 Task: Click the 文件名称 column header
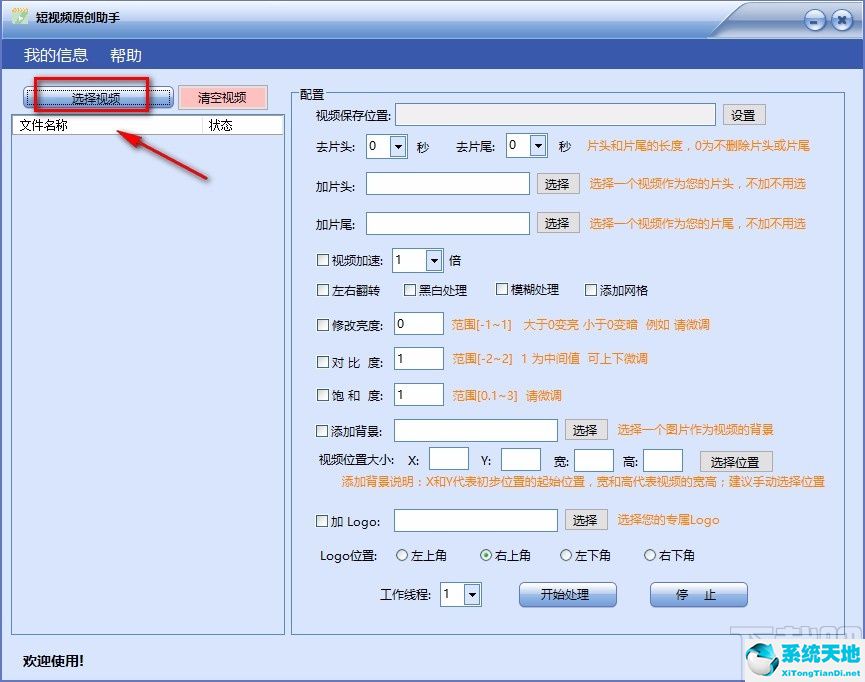click(x=108, y=125)
